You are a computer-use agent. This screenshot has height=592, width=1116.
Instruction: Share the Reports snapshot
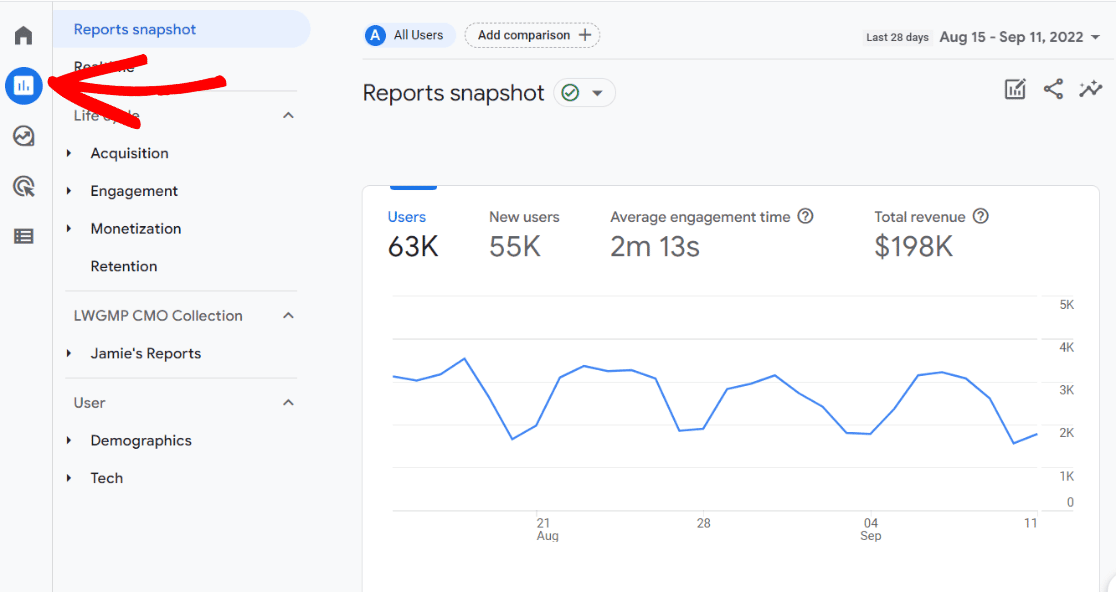pos(1053,89)
